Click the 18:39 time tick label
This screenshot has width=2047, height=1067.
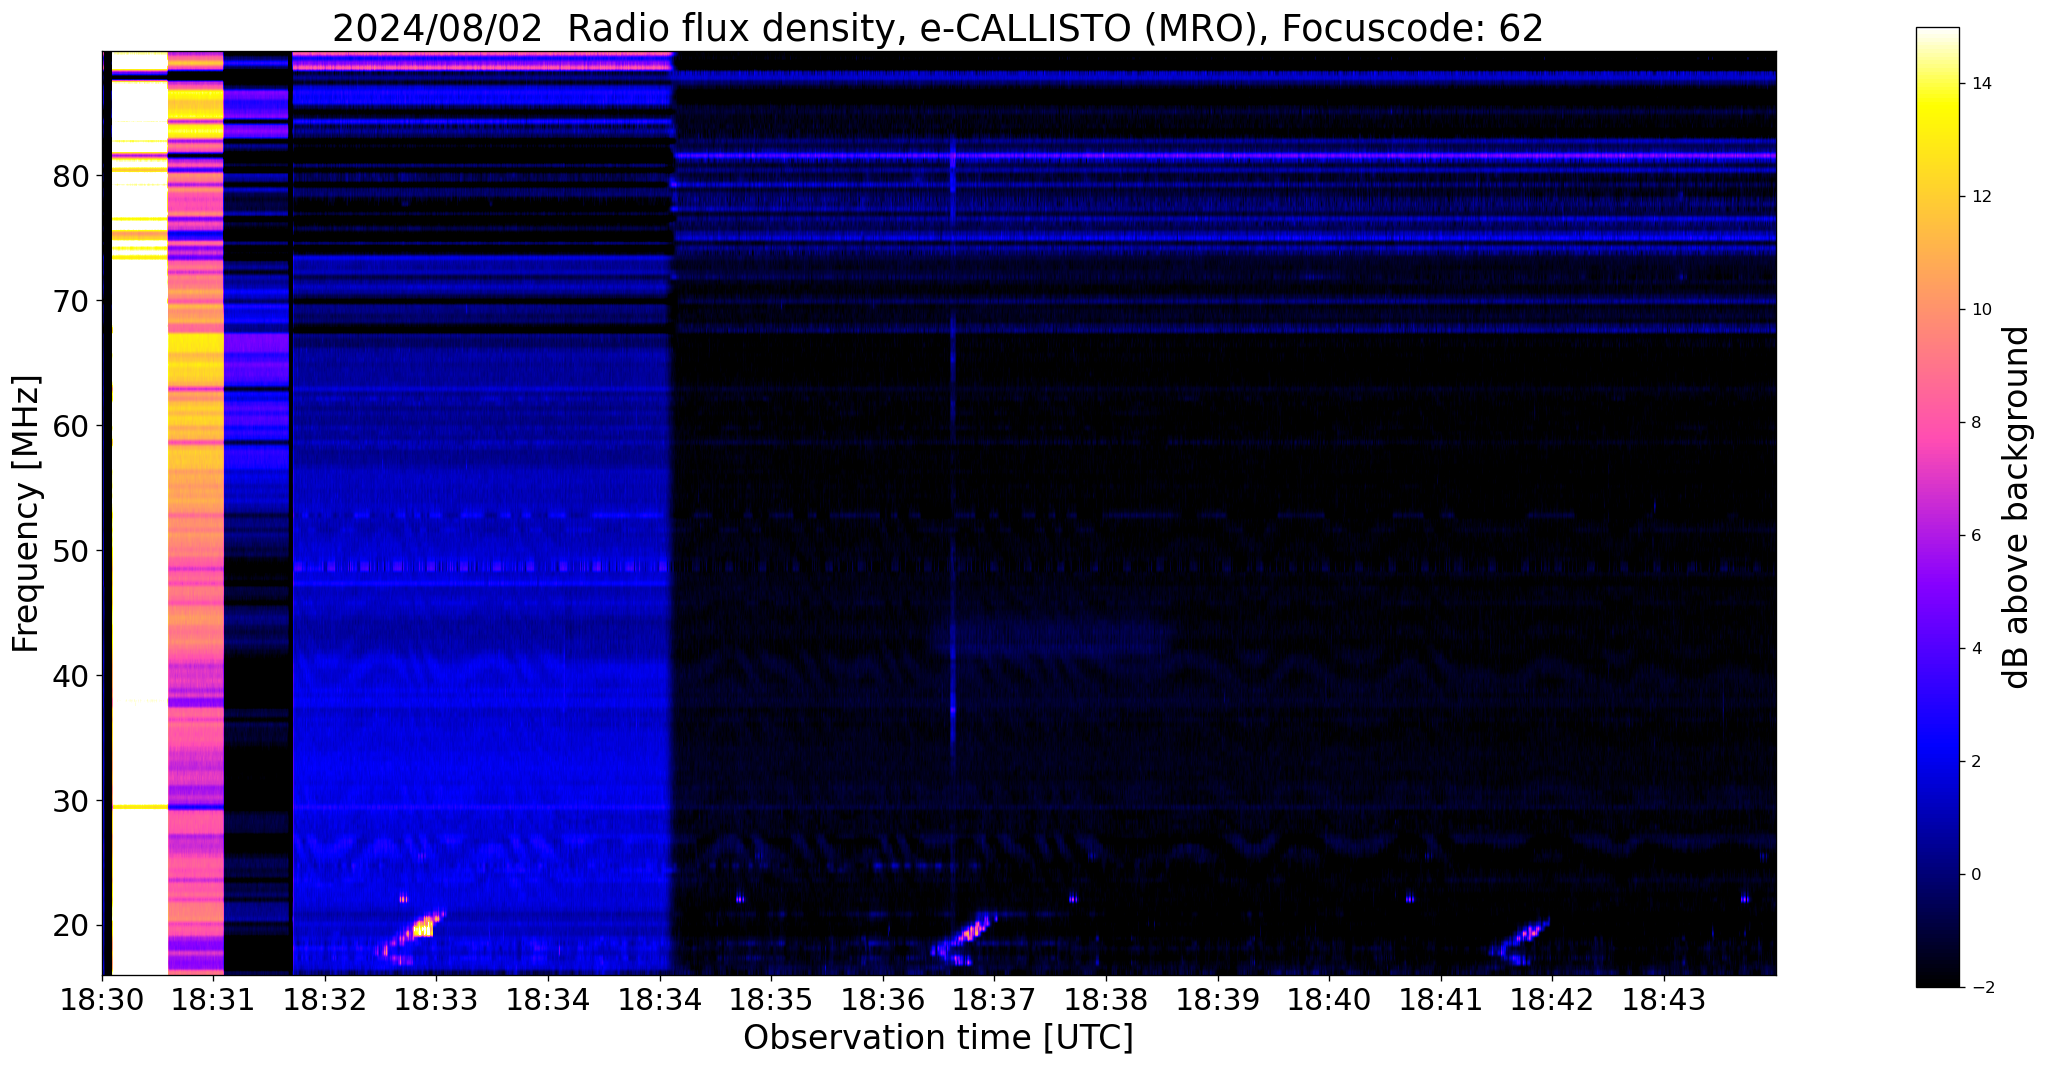[x=1218, y=1001]
